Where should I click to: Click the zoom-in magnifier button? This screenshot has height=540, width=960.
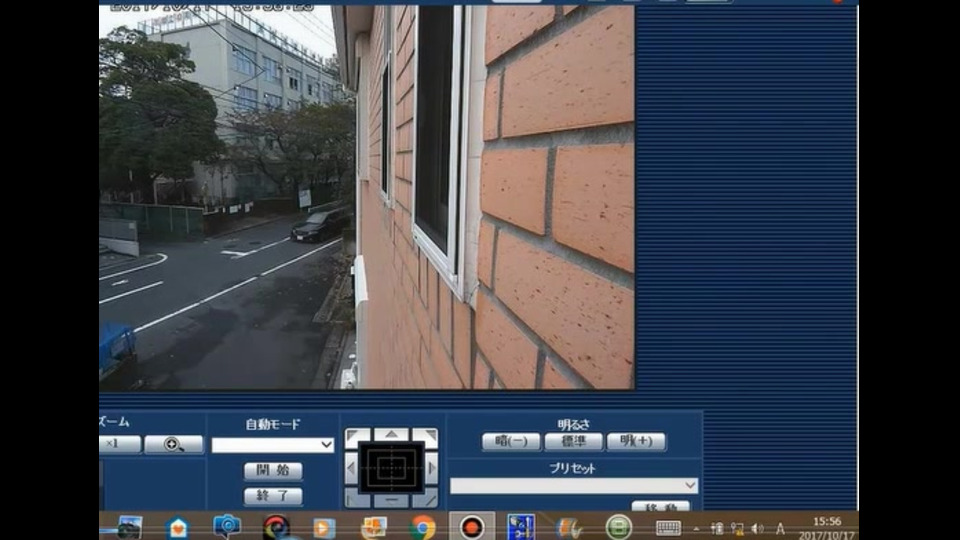point(174,444)
